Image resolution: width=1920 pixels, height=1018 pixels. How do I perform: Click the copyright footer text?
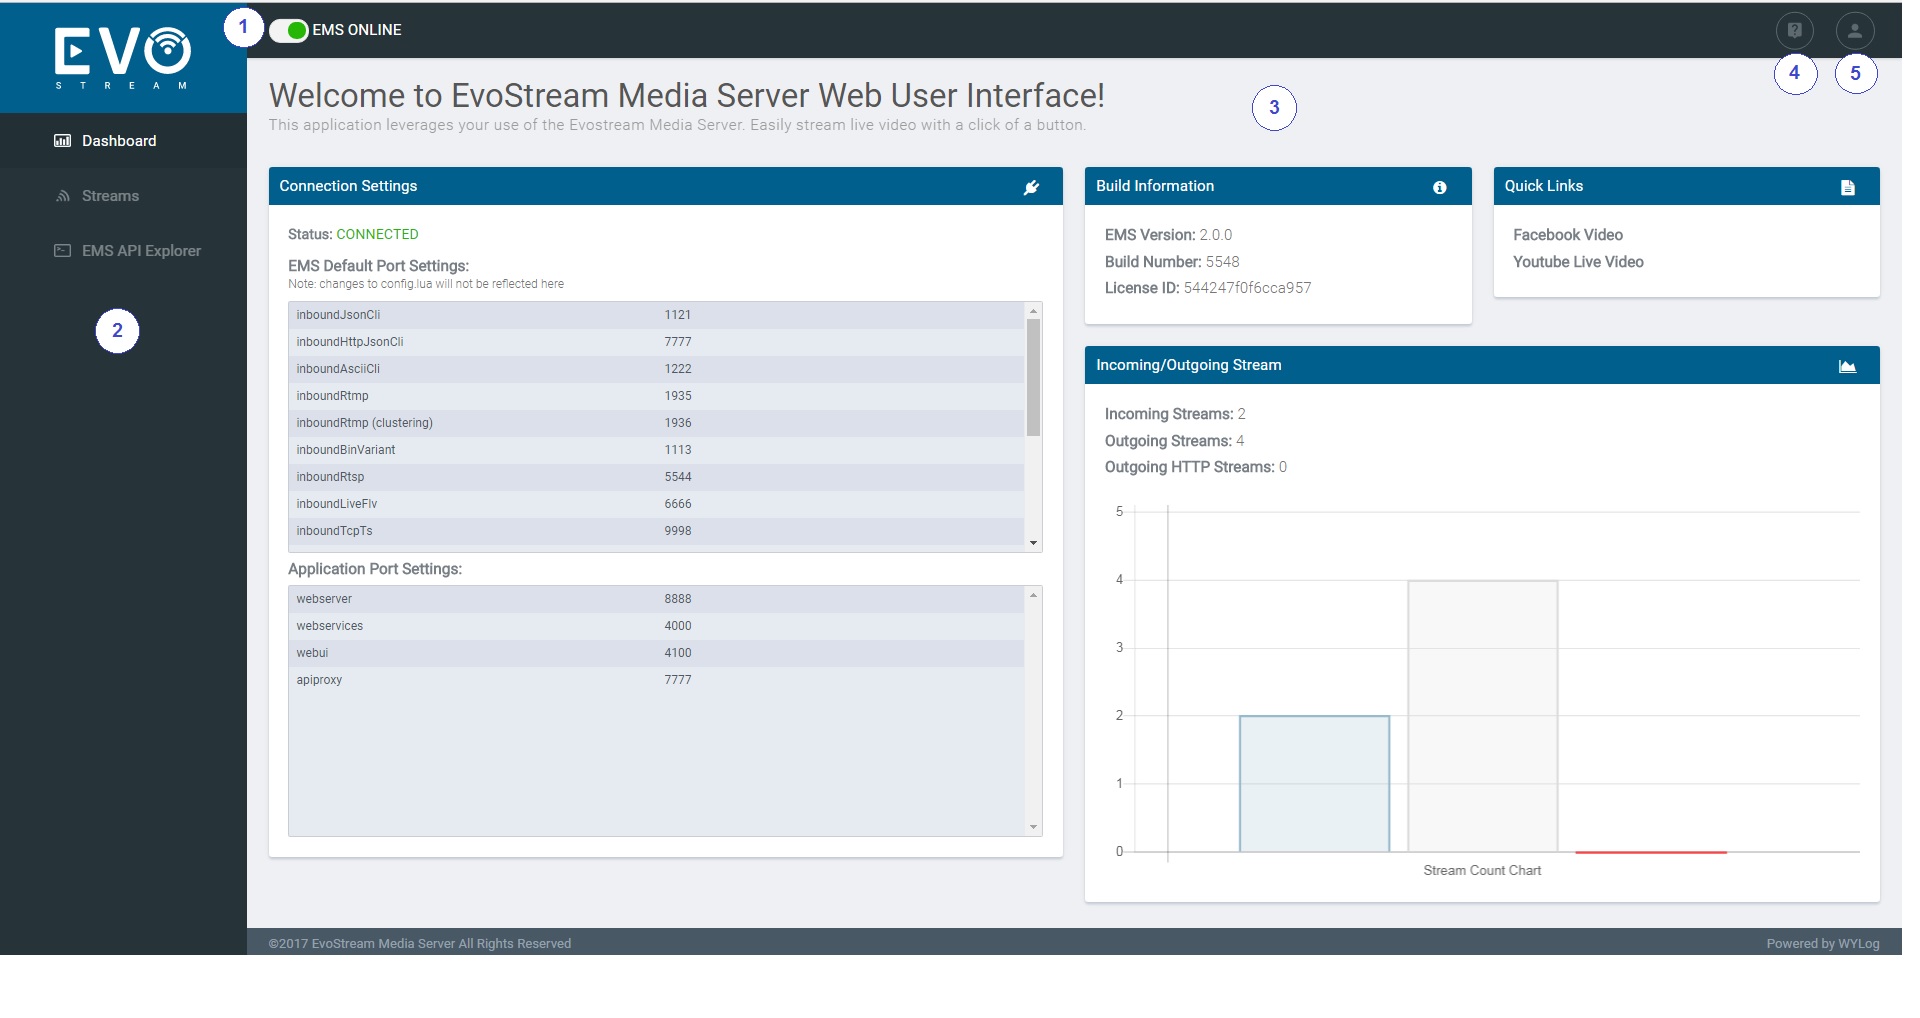420,944
